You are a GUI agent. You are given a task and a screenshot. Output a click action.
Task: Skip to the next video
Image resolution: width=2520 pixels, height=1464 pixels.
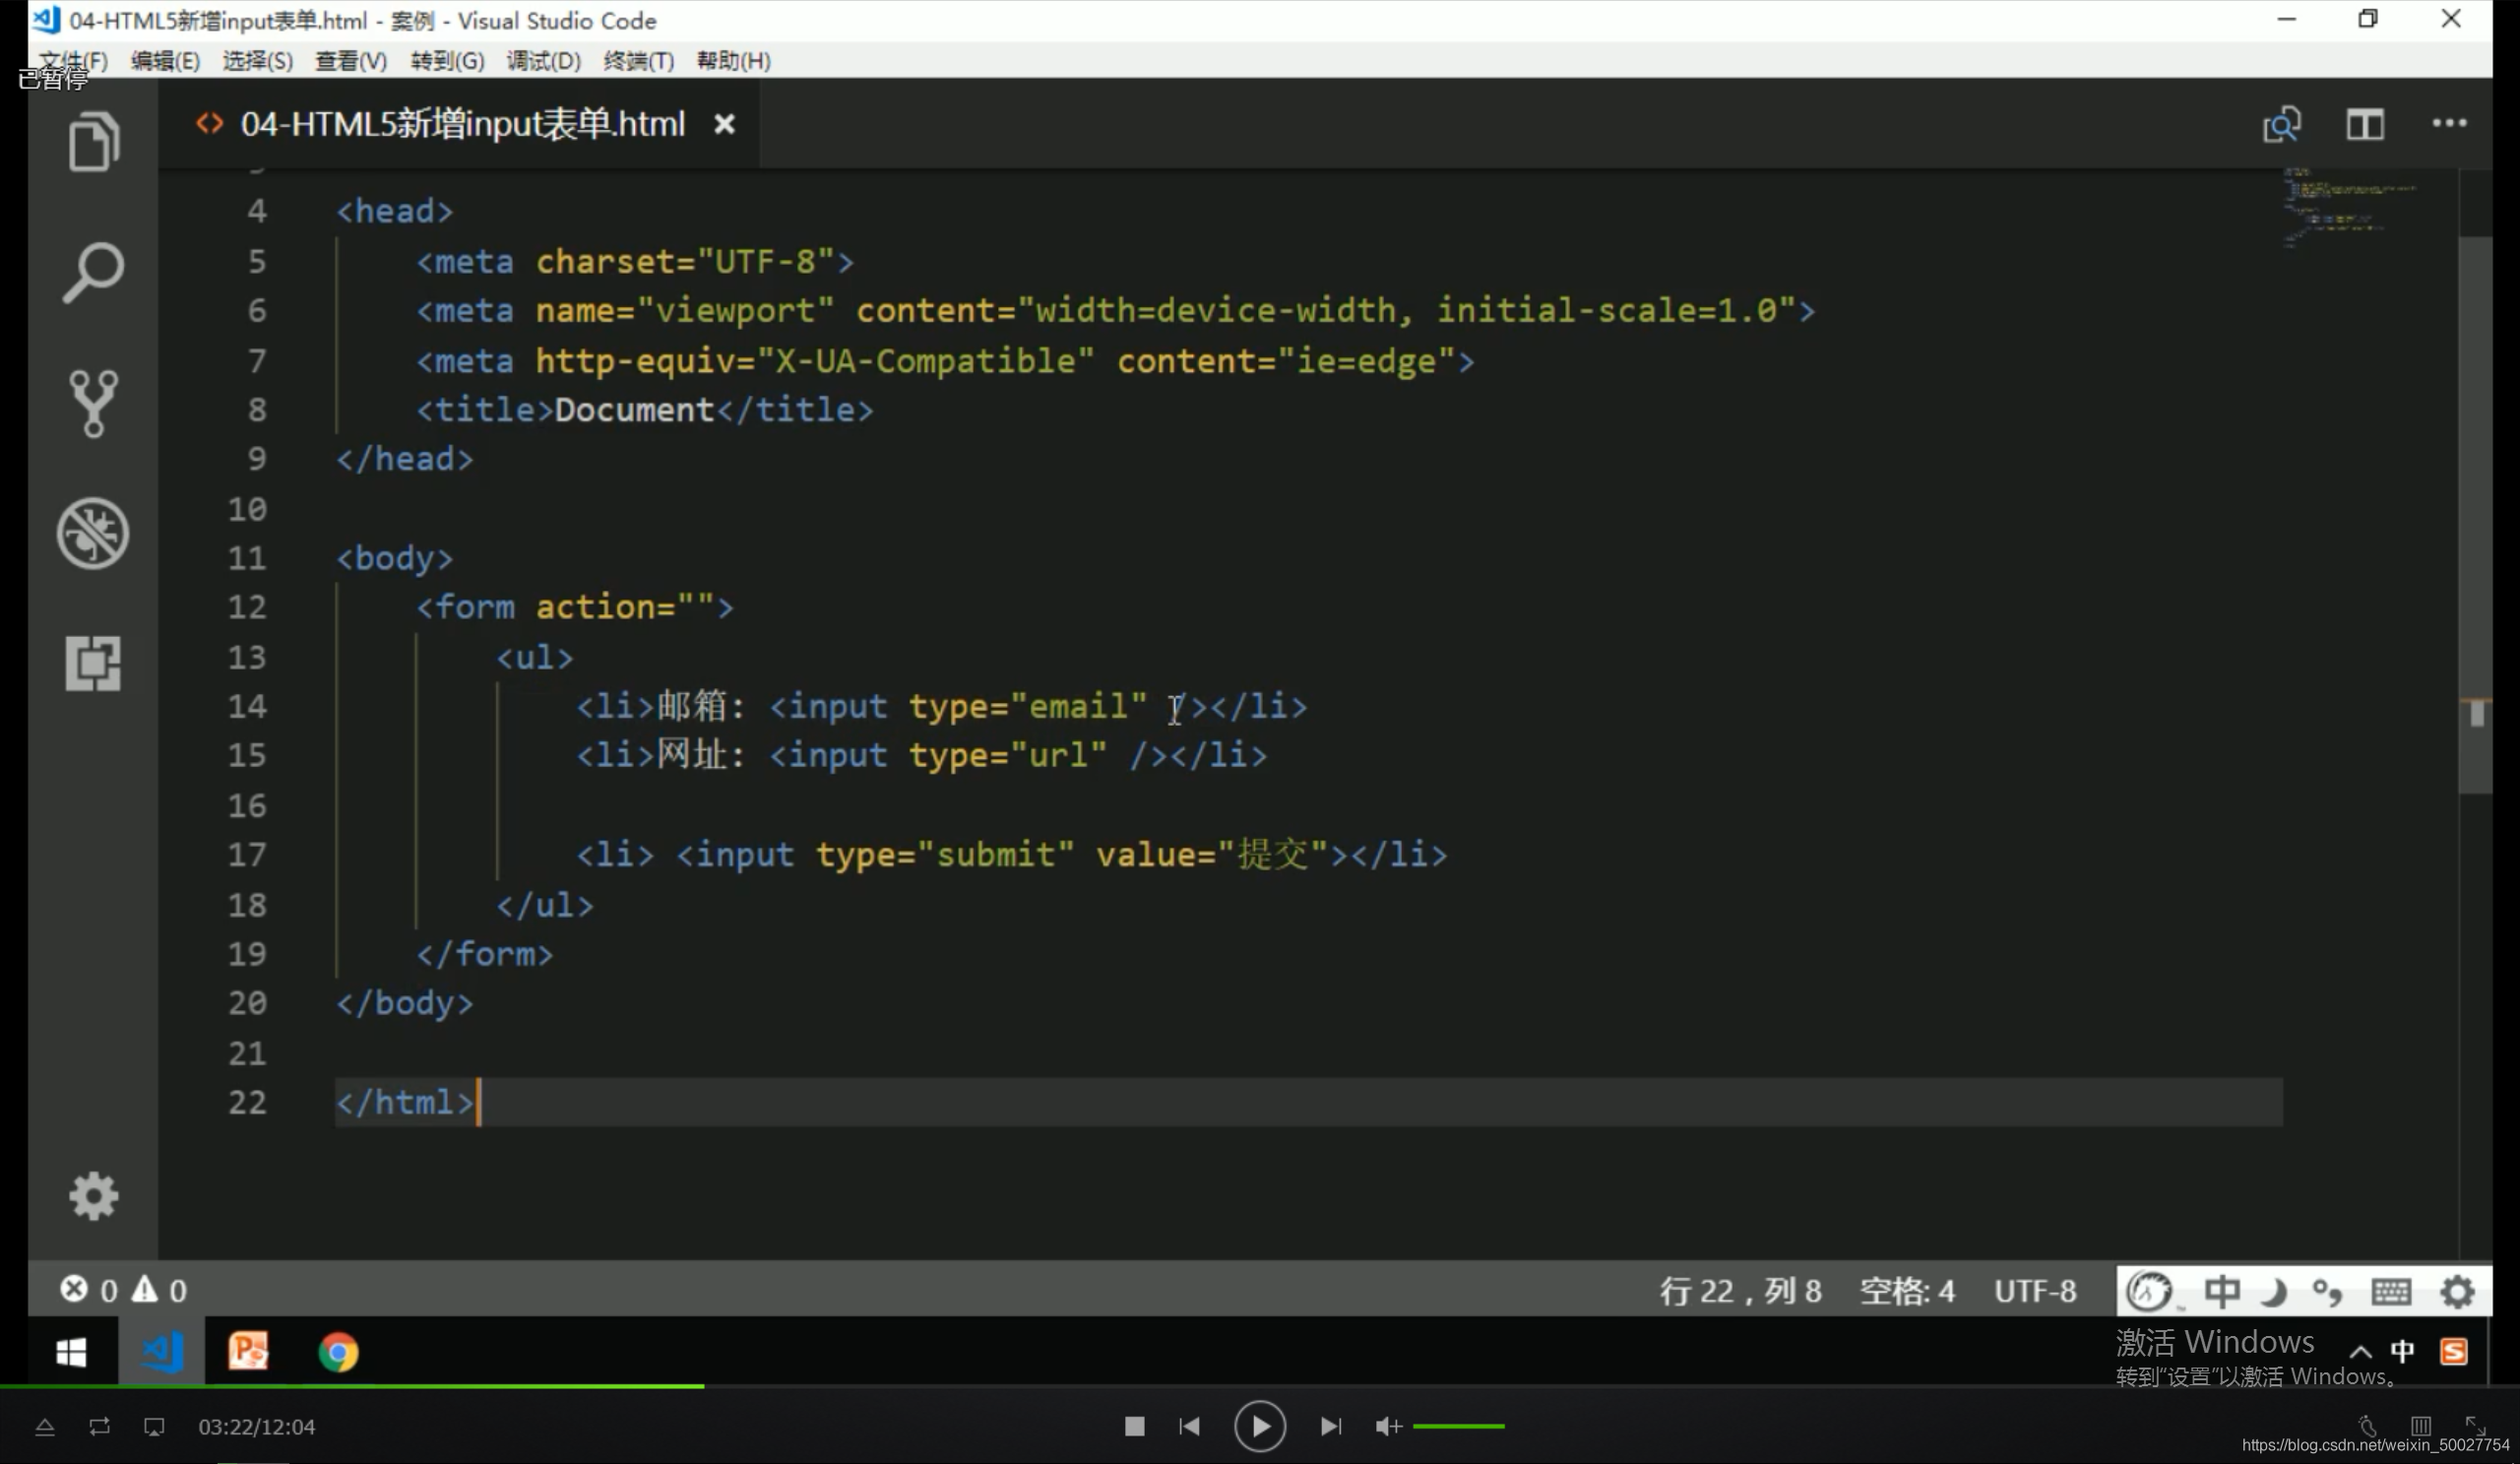pos(1330,1426)
